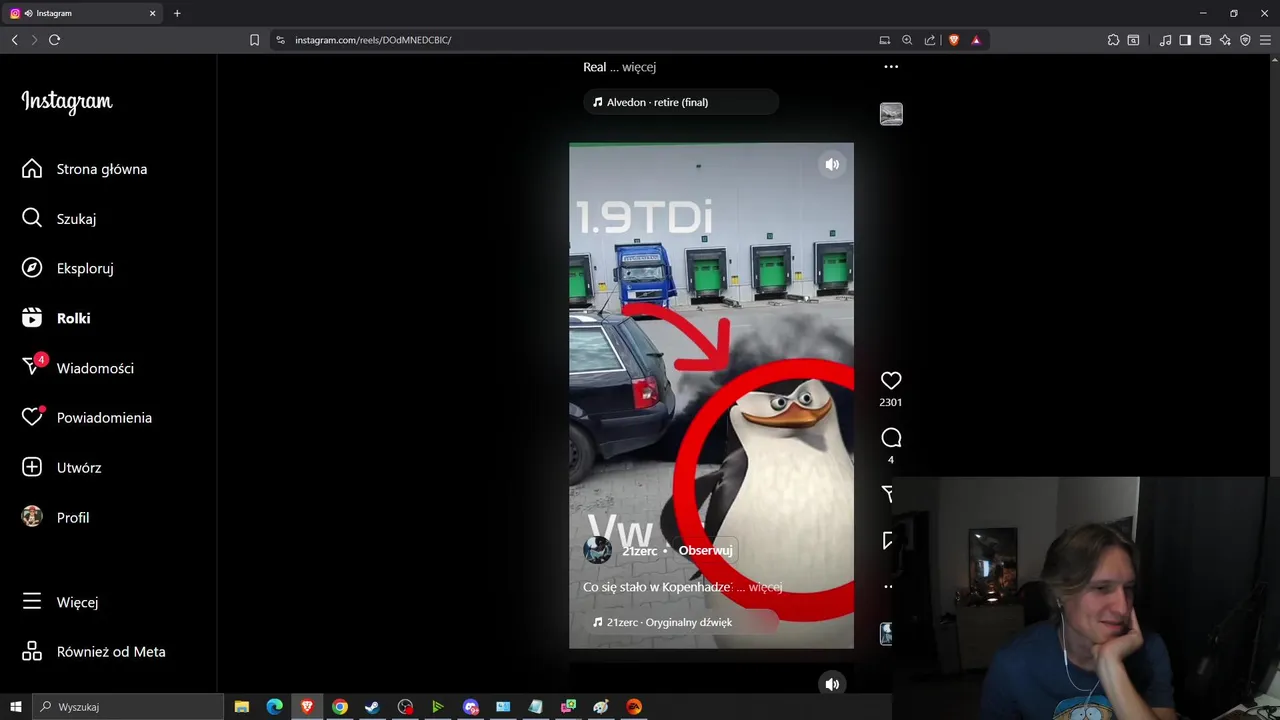The image size is (1280, 720).
Task: Open media control music note icon
Action: [x=1165, y=40]
